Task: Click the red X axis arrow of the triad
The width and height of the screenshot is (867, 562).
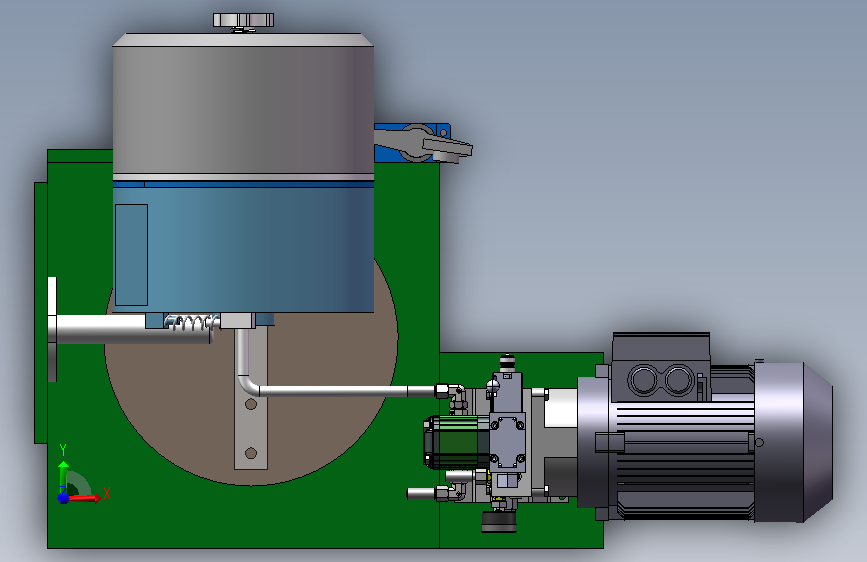Action: [x=84, y=498]
